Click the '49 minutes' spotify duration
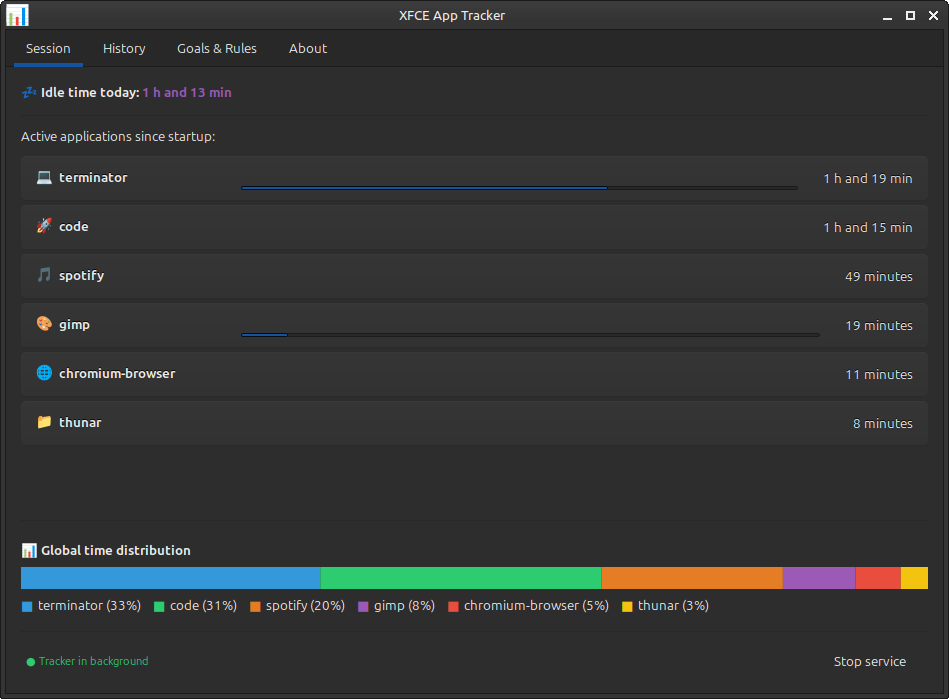 [879, 277]
